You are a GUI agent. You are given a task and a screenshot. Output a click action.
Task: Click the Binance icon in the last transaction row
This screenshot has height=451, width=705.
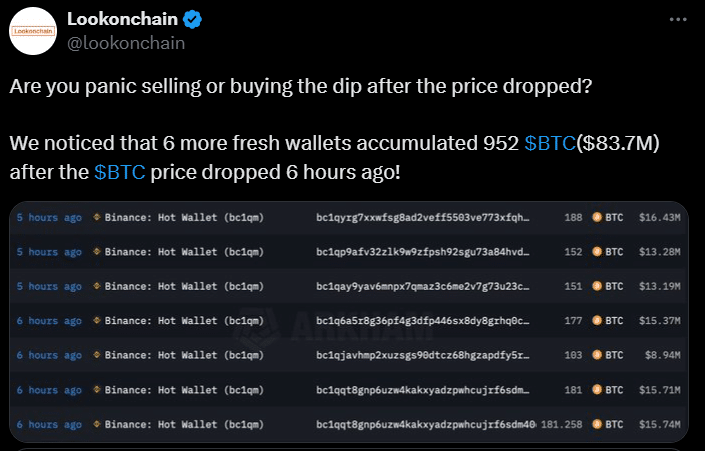[x=96, y=424]
